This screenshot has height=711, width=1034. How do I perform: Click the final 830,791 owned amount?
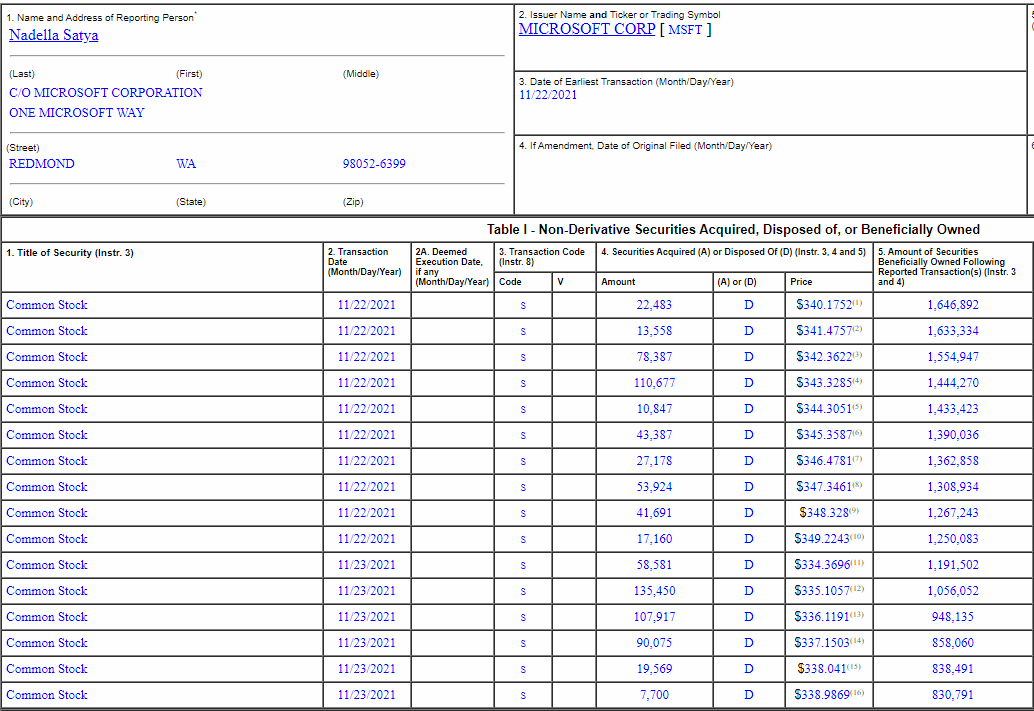[x=953, y=695]
